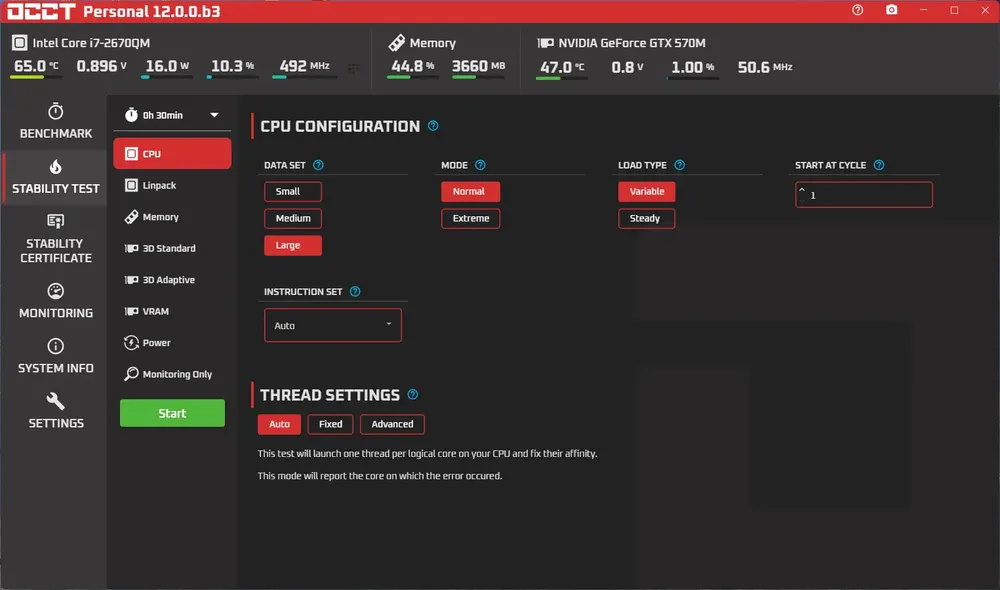This screenshot has height=590, width=1000.
Task: Open the help icon in title bar
Action: pyautogui.click(x=858, y=10)
